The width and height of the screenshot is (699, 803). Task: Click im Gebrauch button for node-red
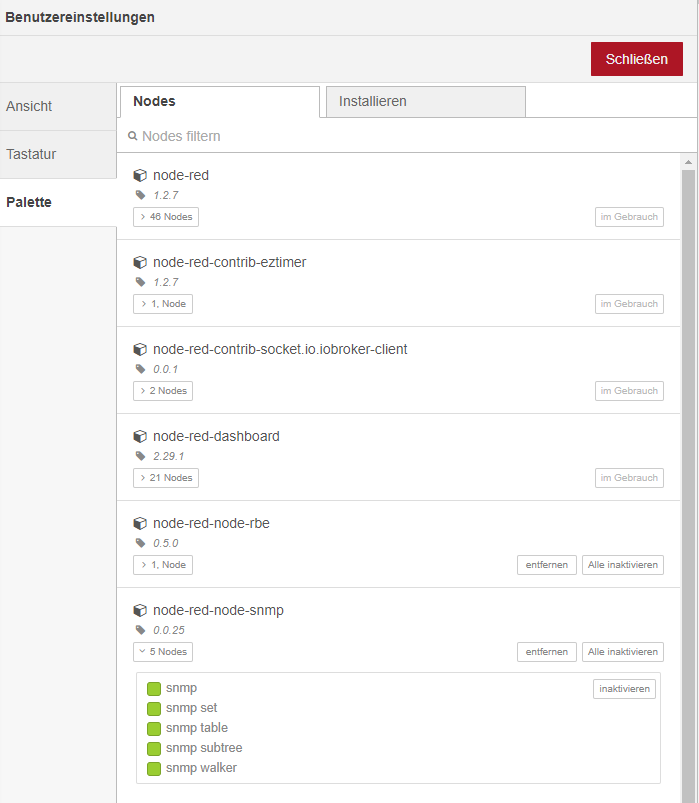click(629, 217)
